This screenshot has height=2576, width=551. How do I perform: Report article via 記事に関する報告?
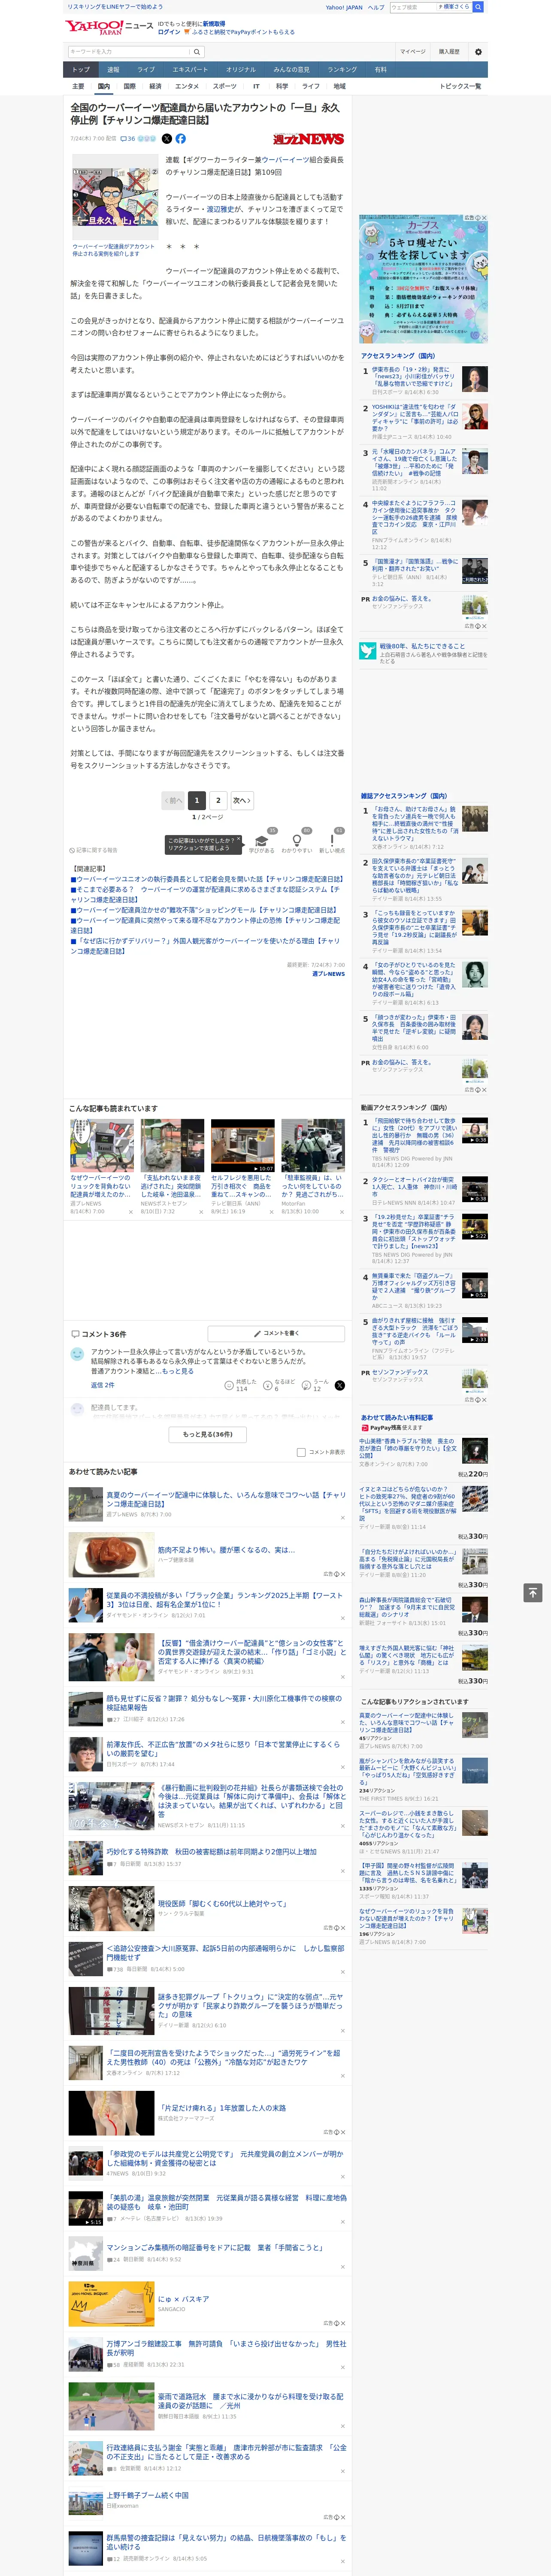[93, 850]
